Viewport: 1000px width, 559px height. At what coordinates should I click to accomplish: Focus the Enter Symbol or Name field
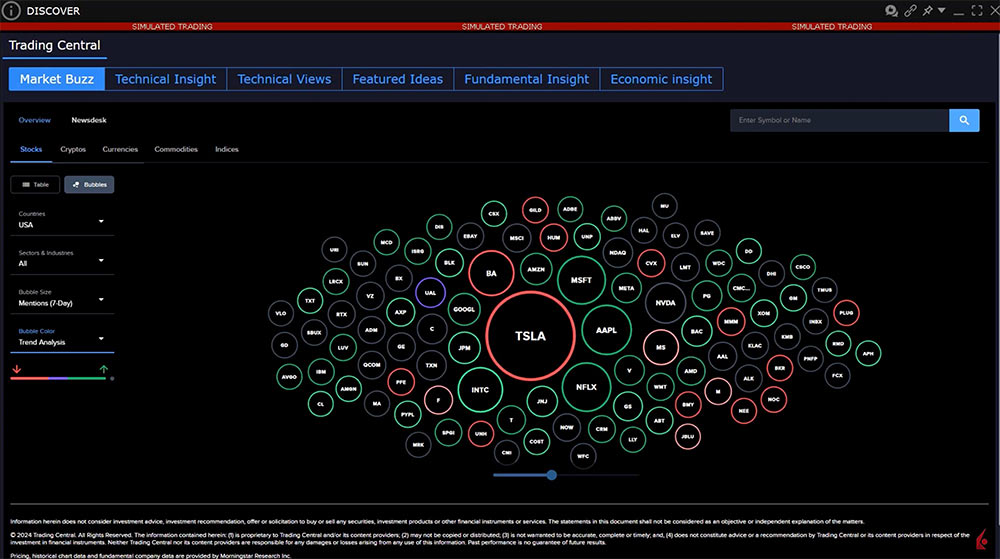[x=839, y=120]
